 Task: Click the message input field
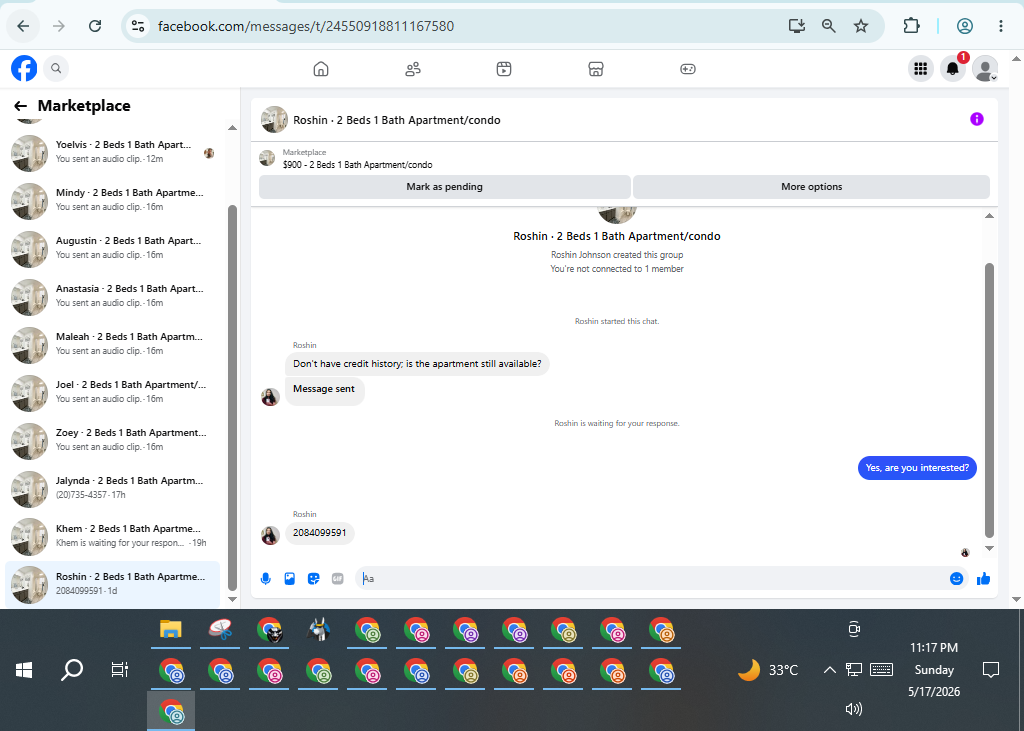pyautogui.click(x=653, y=579)
